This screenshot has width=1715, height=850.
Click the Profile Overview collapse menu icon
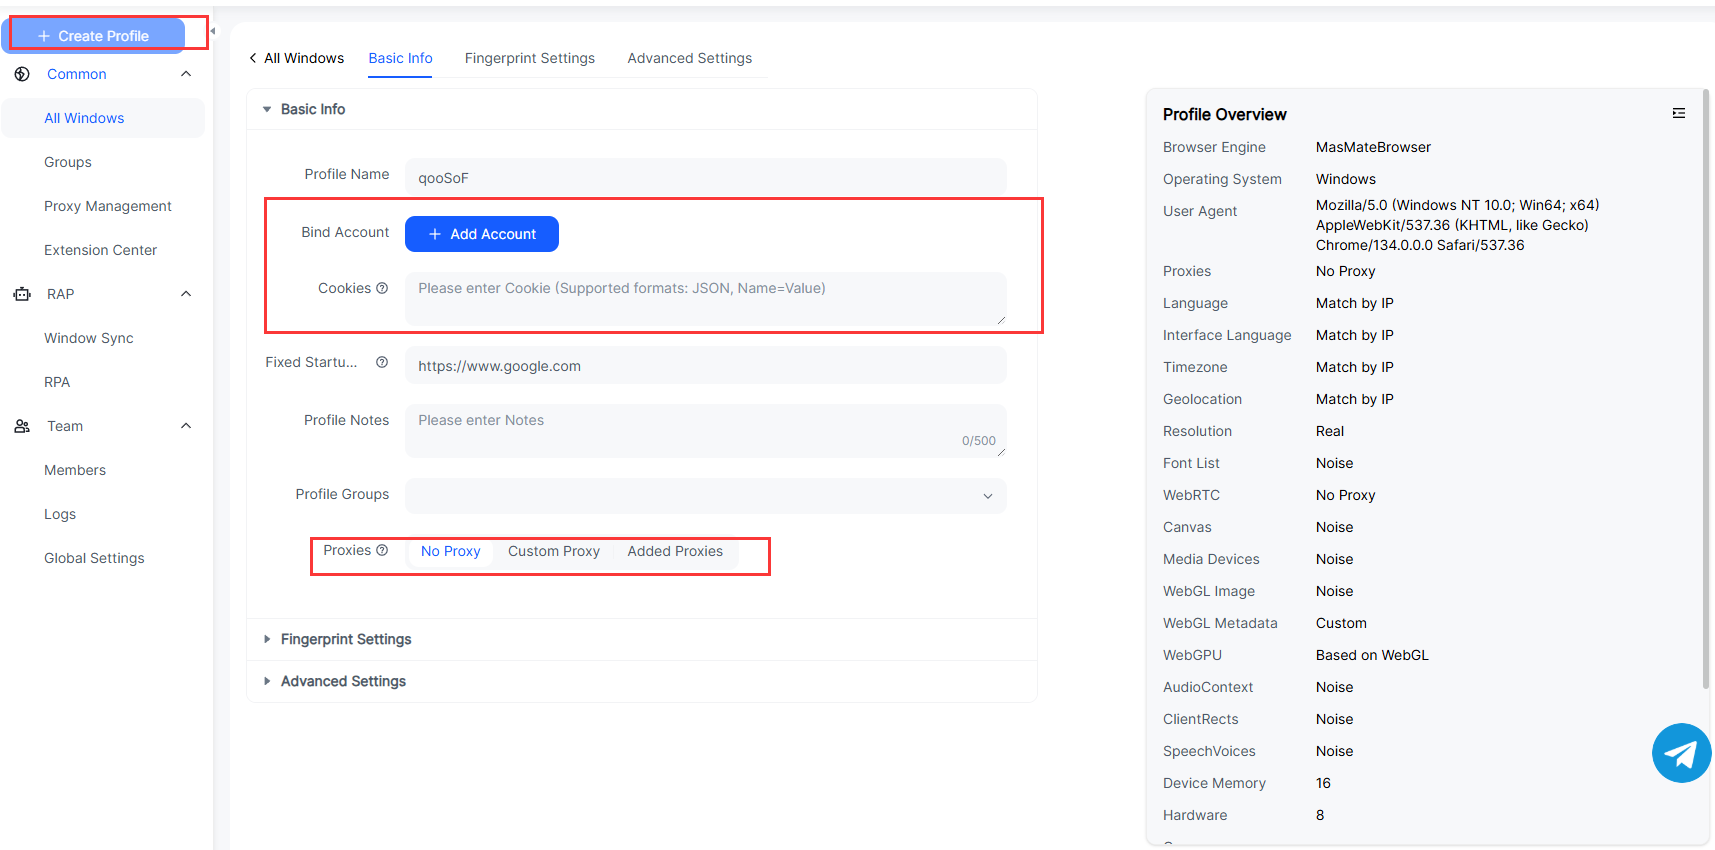(1678, 114)
